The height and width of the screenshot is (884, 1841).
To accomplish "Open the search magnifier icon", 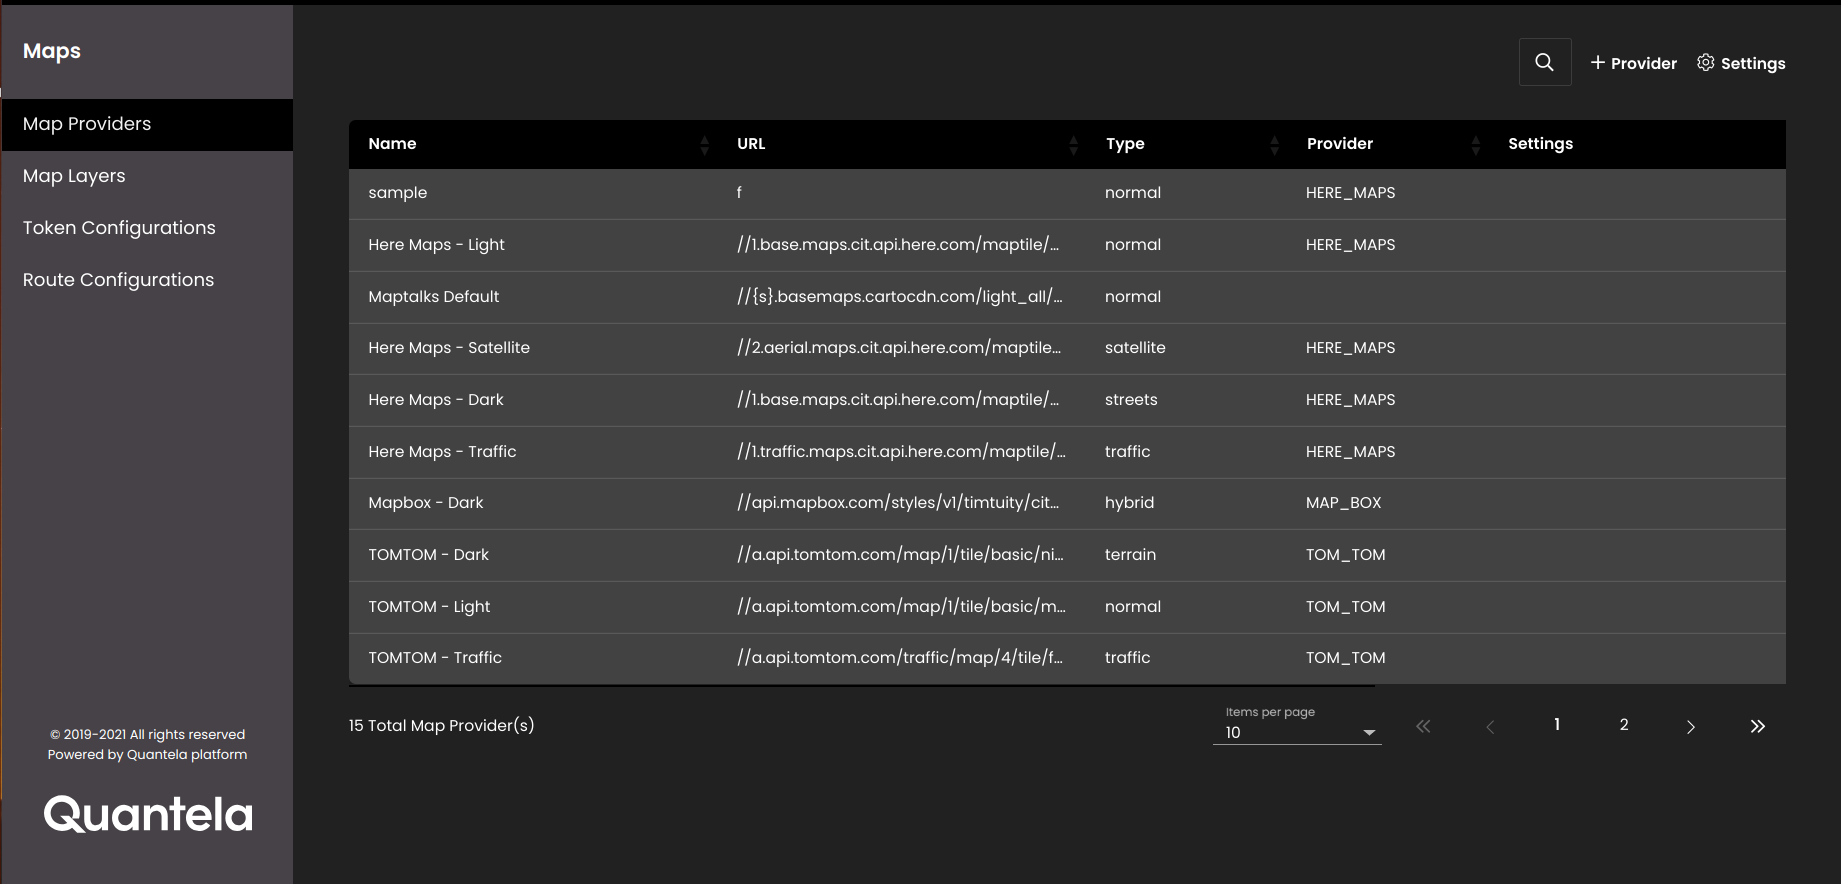I will pos(1544,62).
